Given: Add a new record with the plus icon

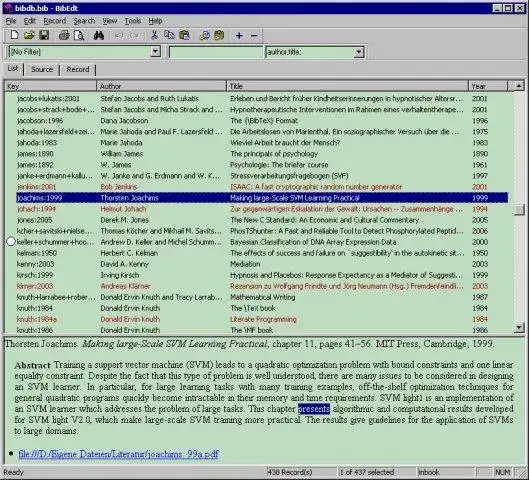Looking at the screenshot, I should (x=239, y=35).
